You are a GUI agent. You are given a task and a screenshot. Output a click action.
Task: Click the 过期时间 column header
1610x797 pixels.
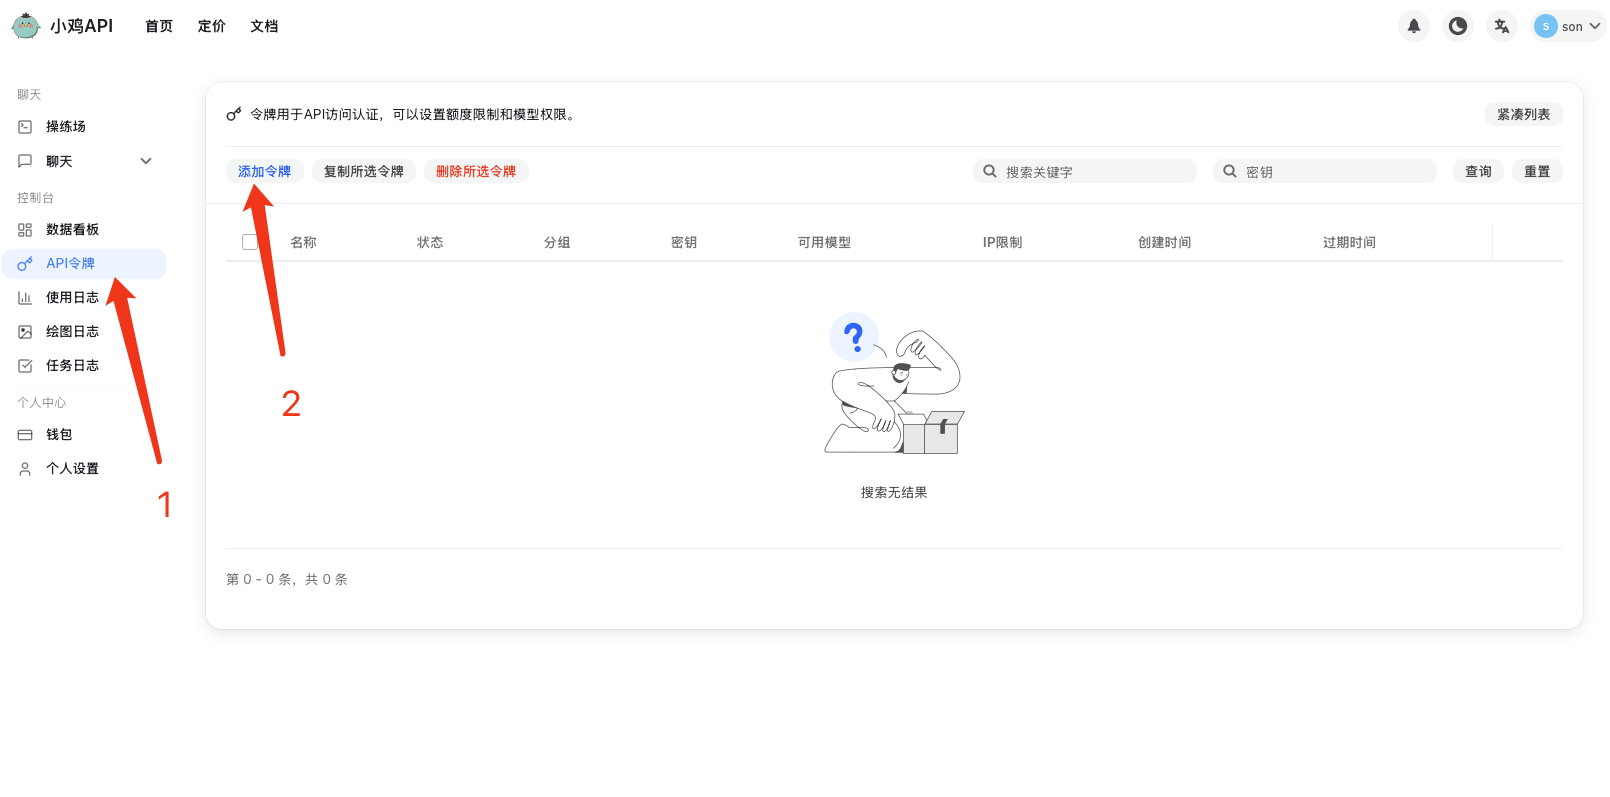(1349, 242)
